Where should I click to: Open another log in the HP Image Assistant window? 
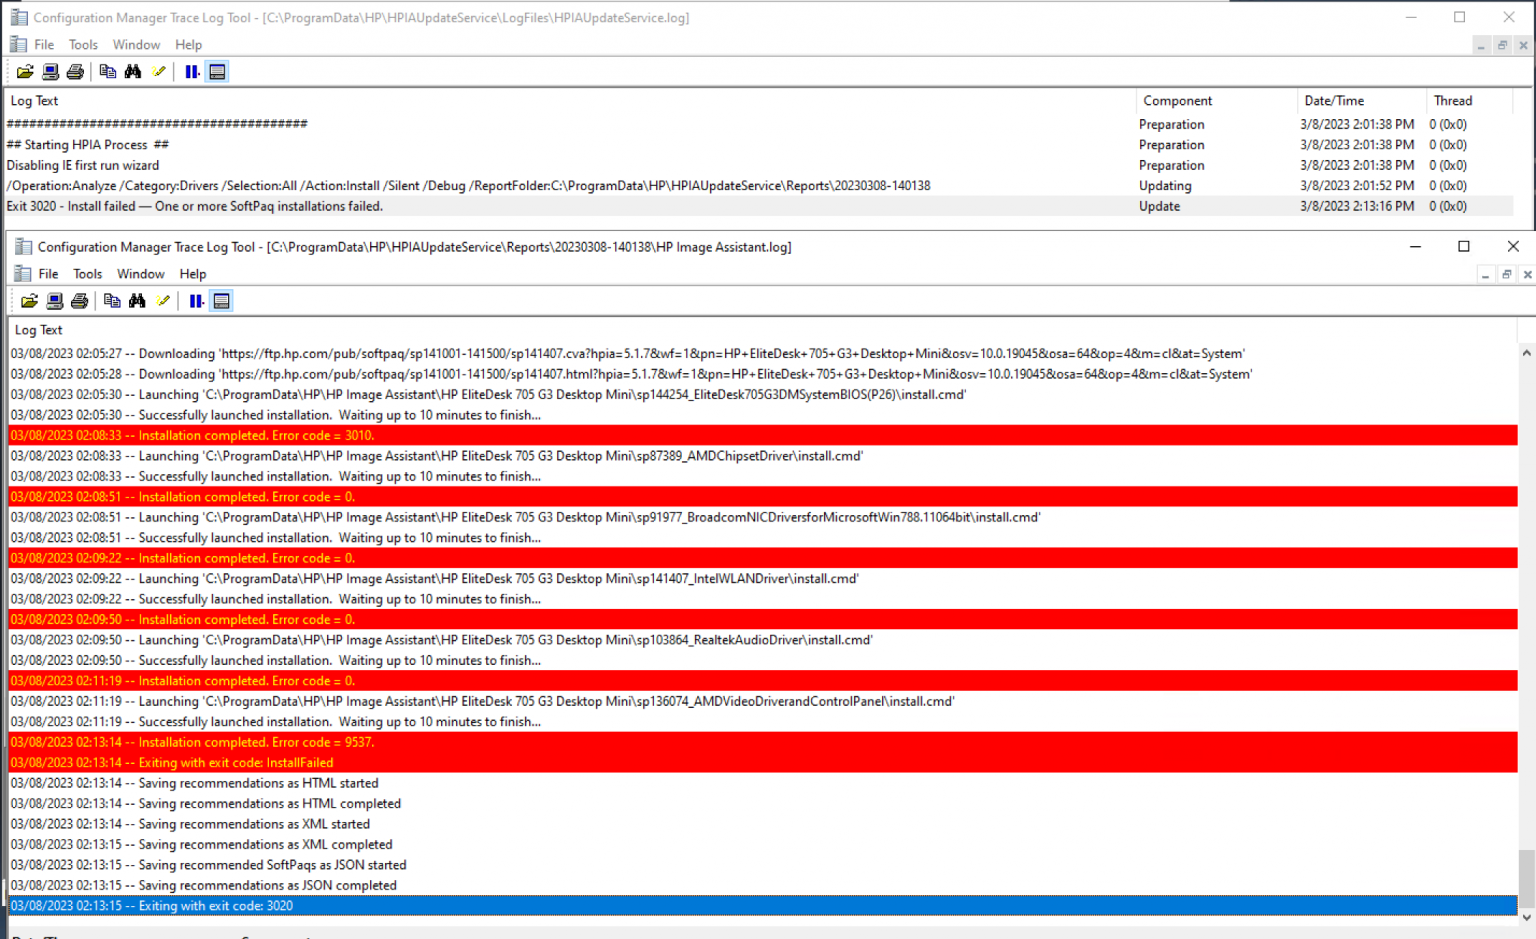pos(28,300)
